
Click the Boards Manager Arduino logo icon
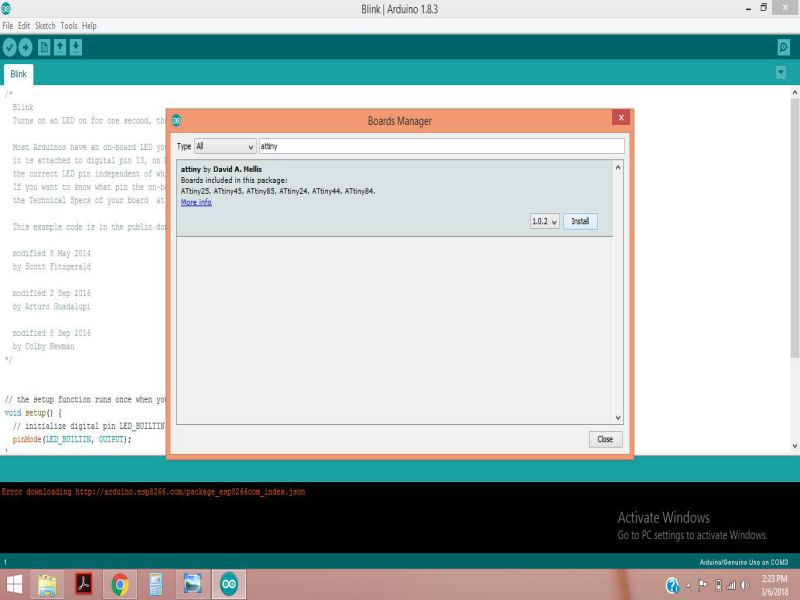click(x=176, y=120)
